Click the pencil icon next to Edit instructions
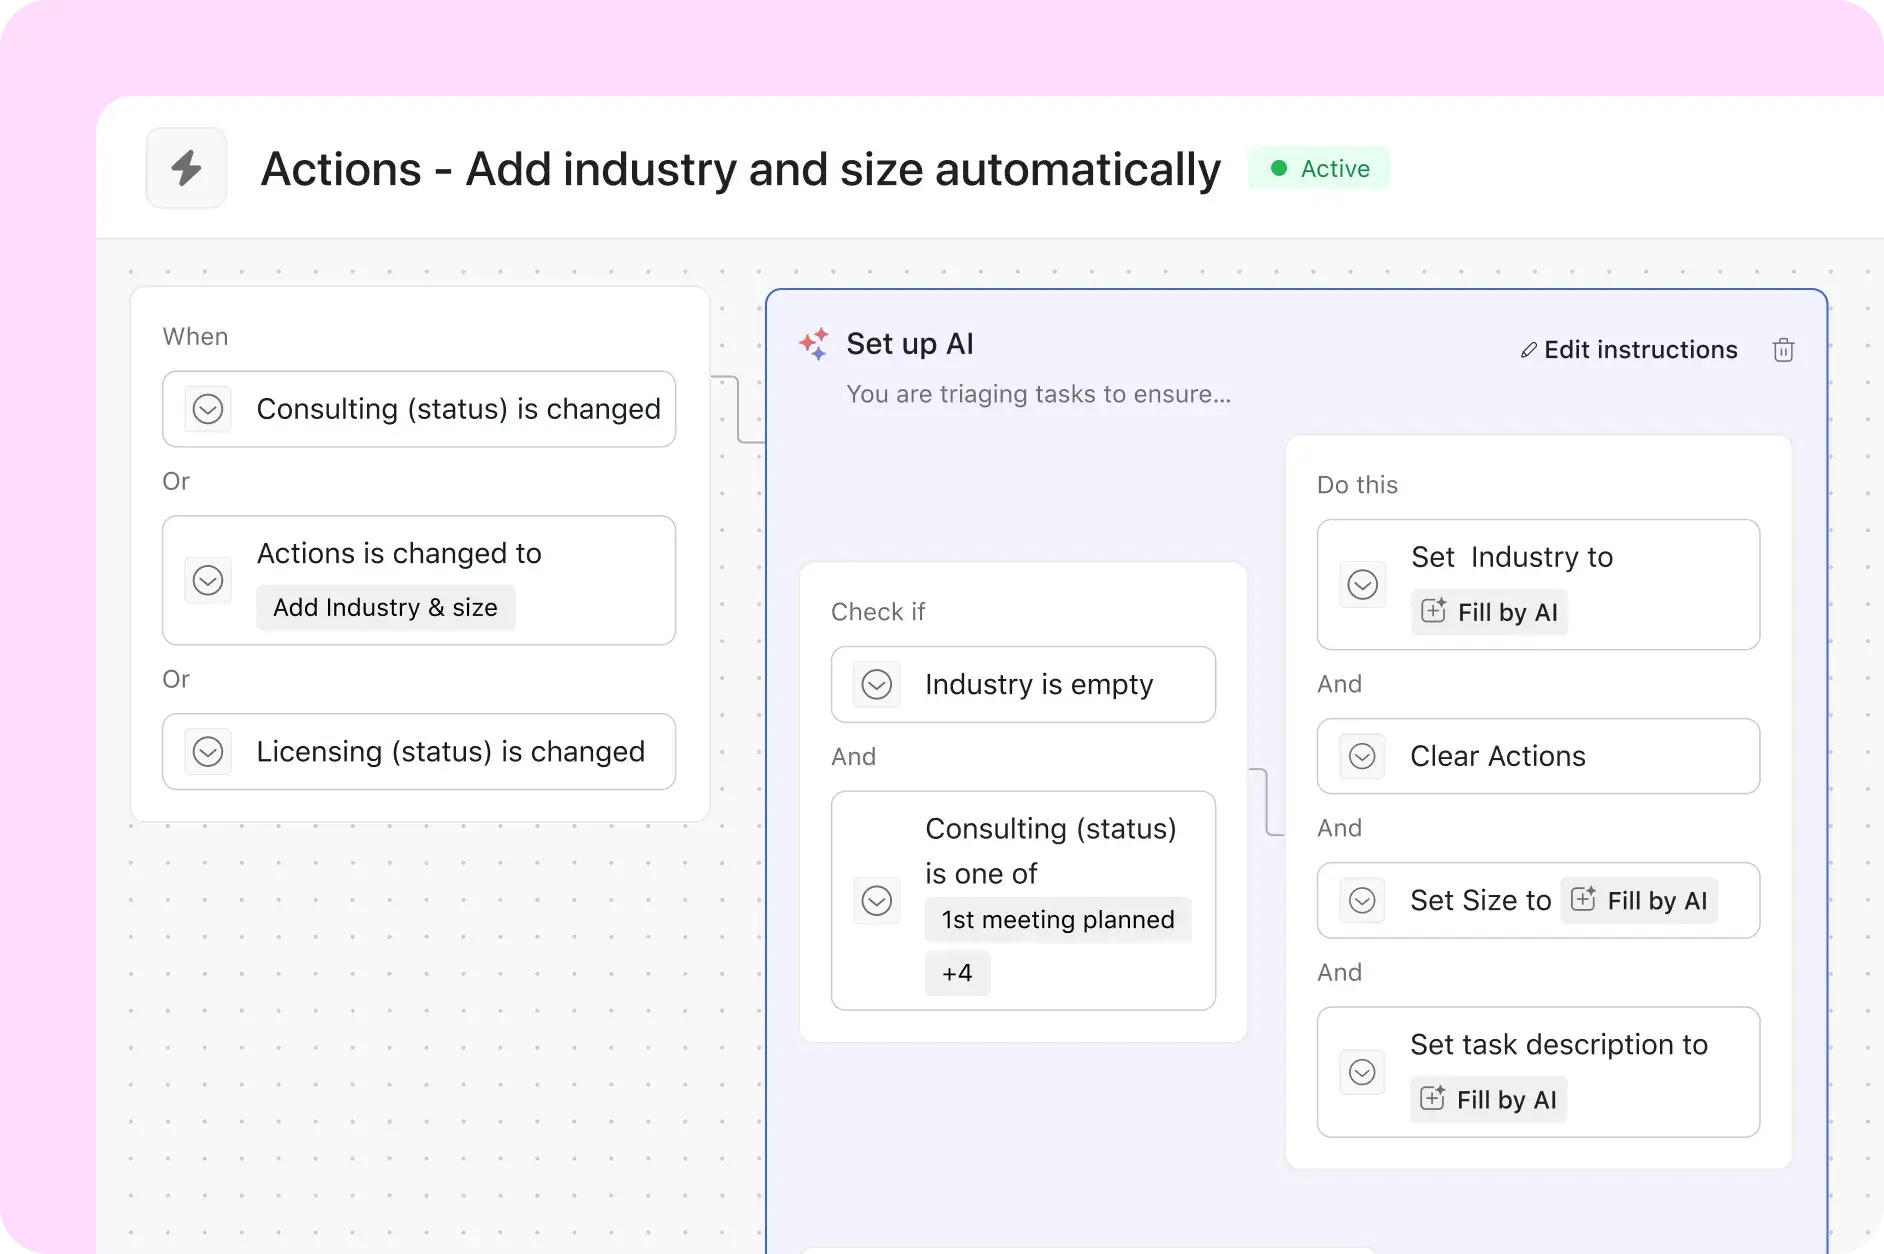 (x=1528, y=350)
